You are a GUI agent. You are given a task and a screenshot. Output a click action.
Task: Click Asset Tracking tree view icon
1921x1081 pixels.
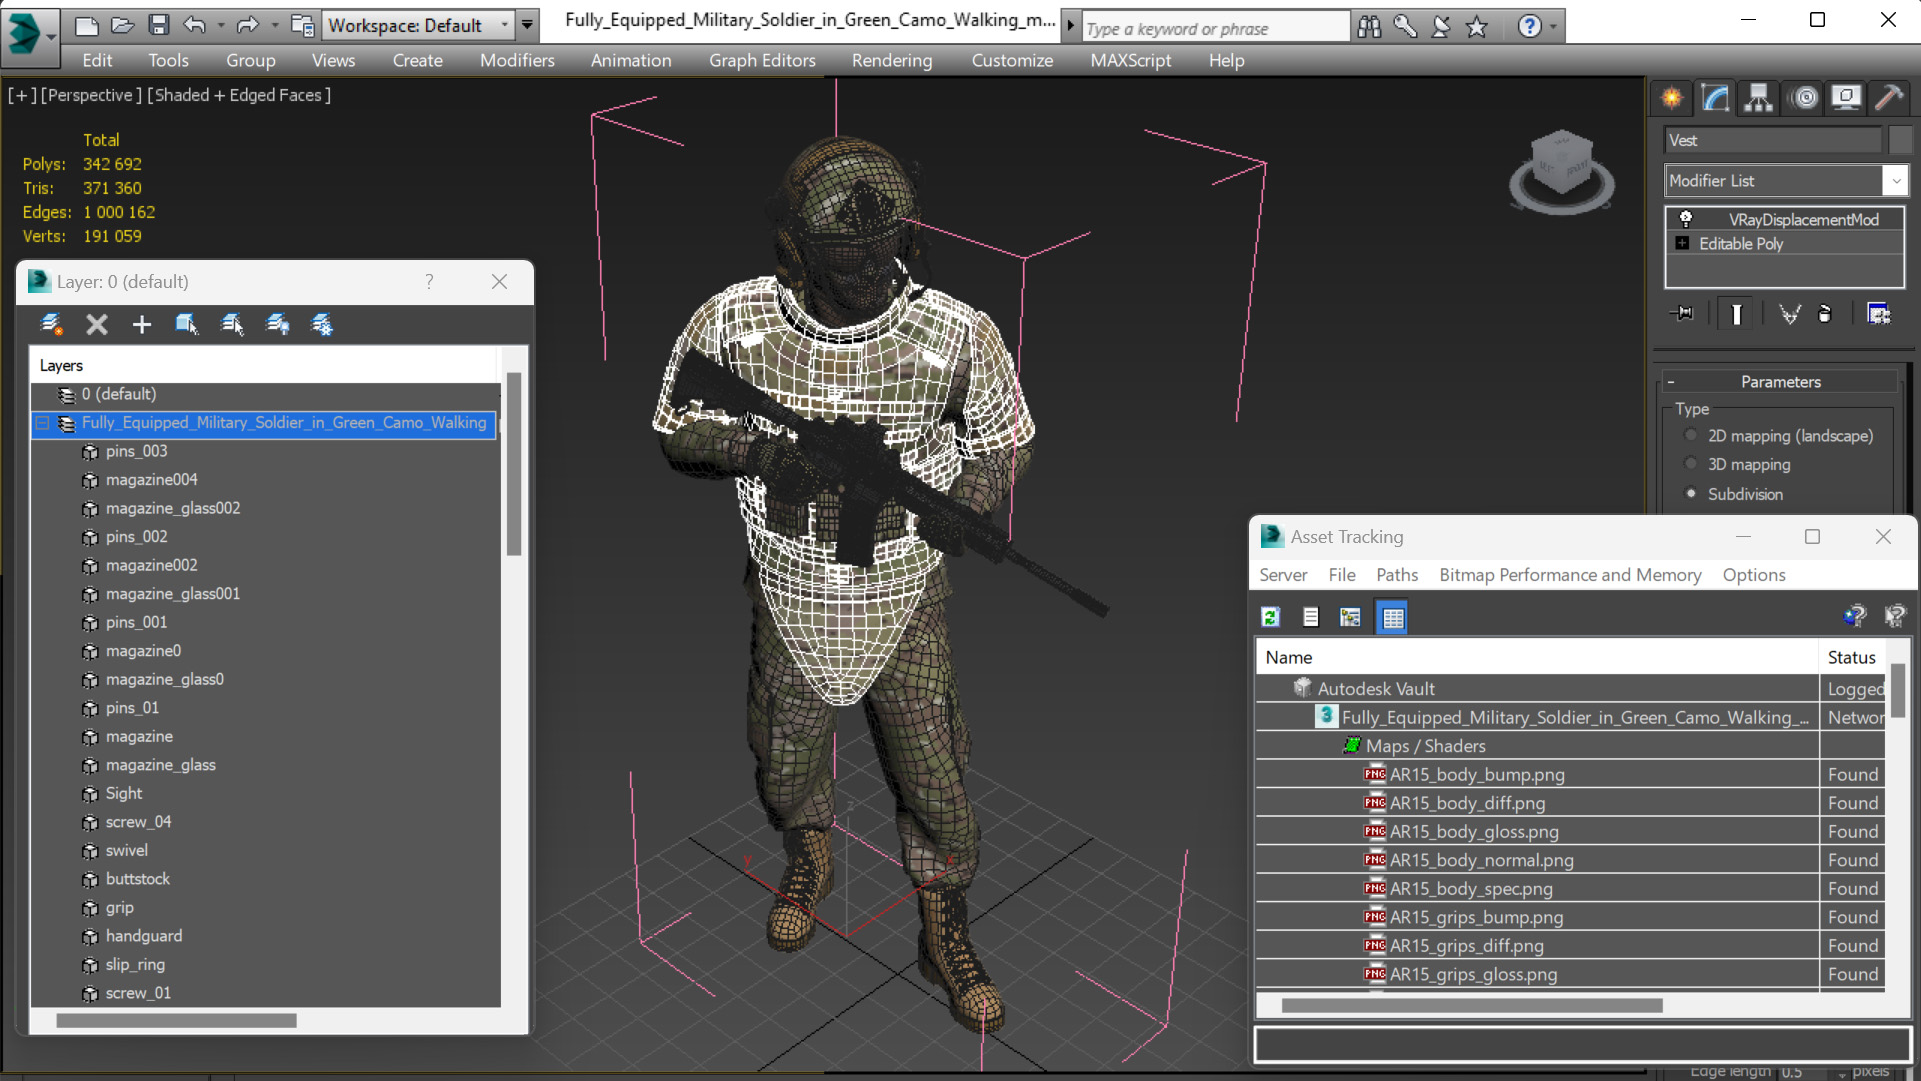(x=1350, y=617)
